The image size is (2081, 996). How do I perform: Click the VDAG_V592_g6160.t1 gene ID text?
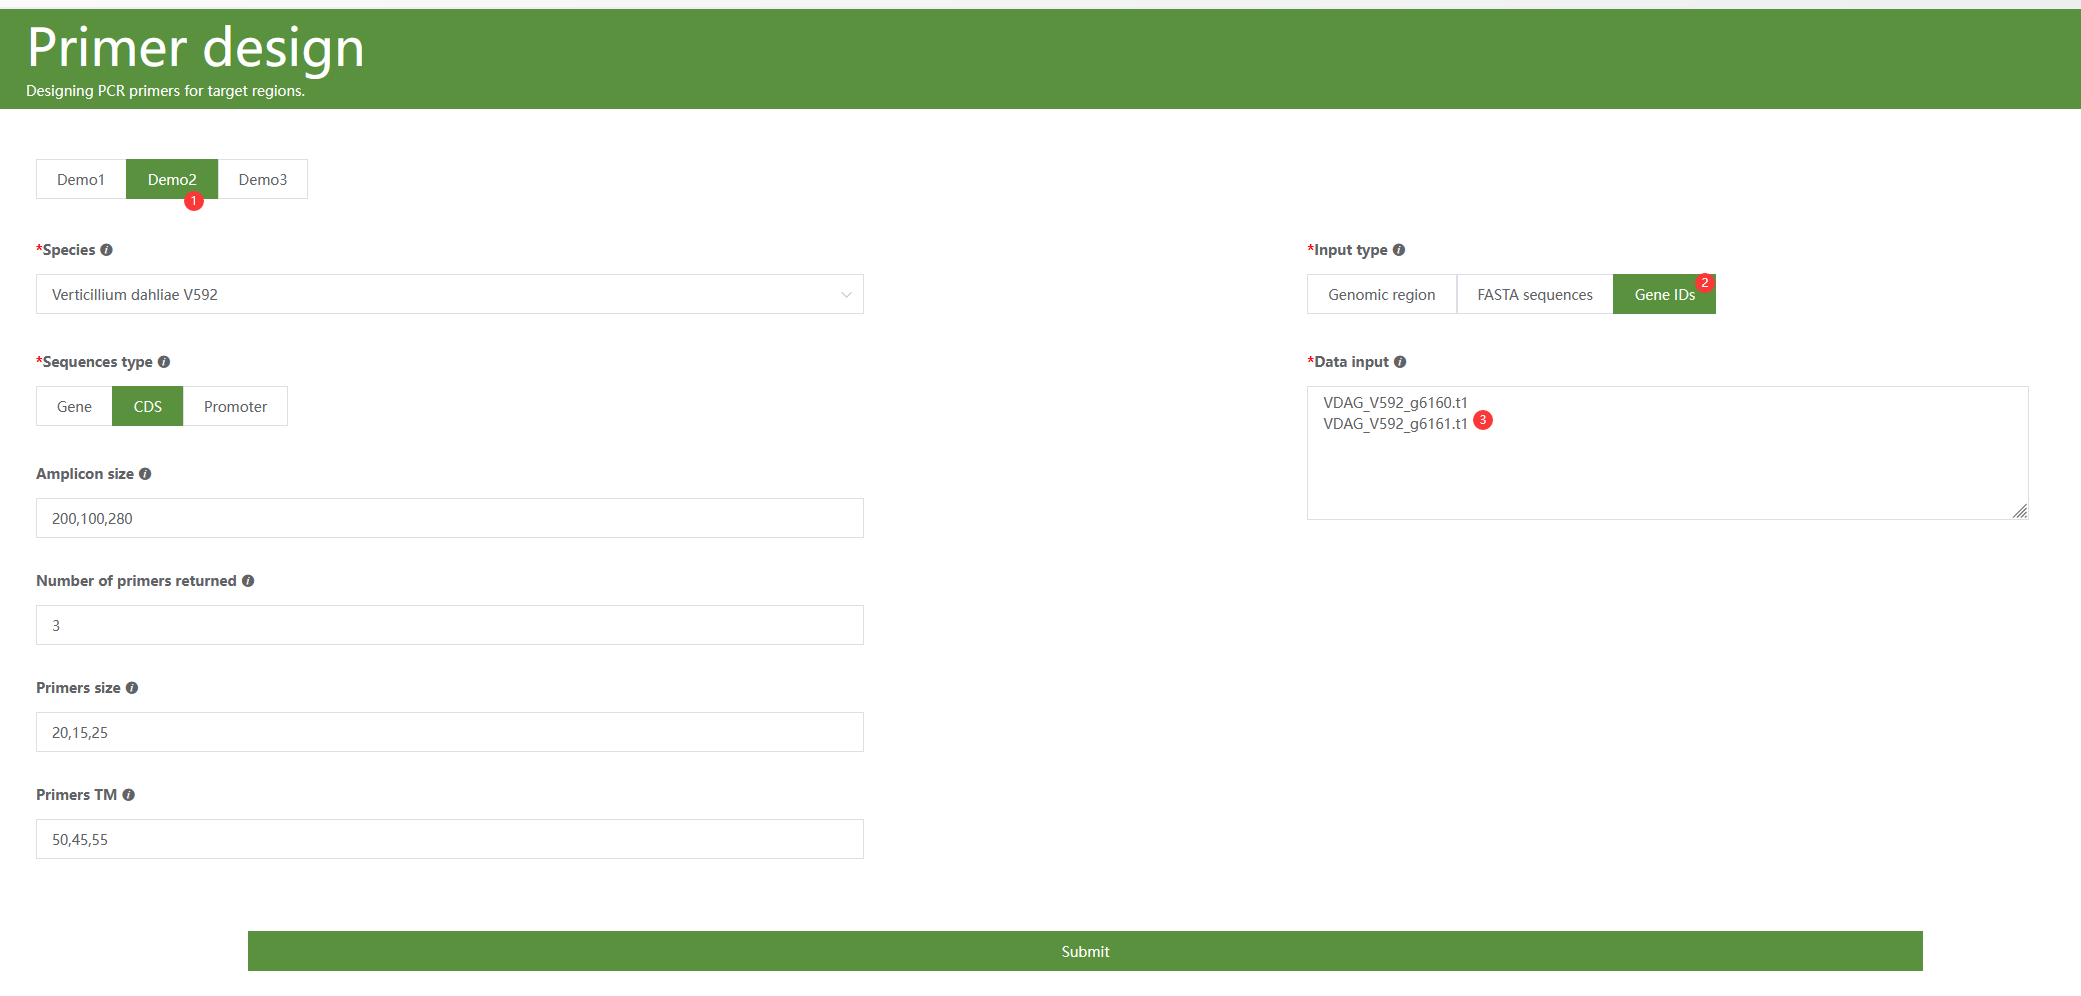pyautogui.click(x=1395, y=403)
